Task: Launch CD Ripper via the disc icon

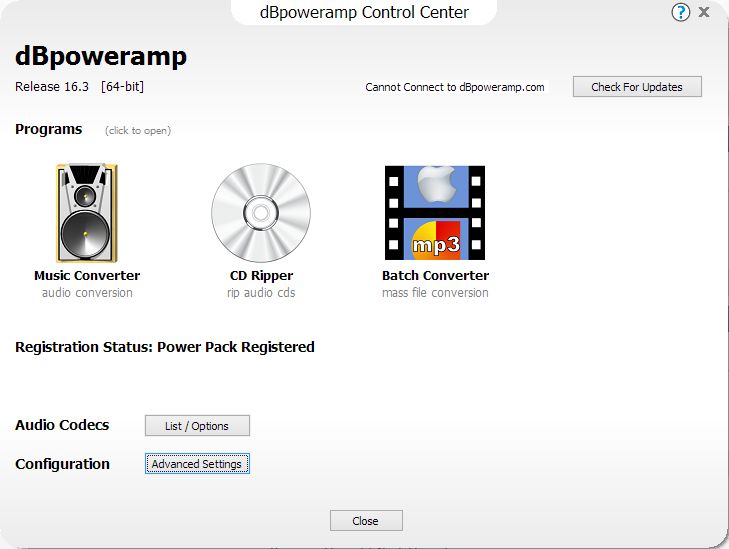Action: tap(261, 214)
